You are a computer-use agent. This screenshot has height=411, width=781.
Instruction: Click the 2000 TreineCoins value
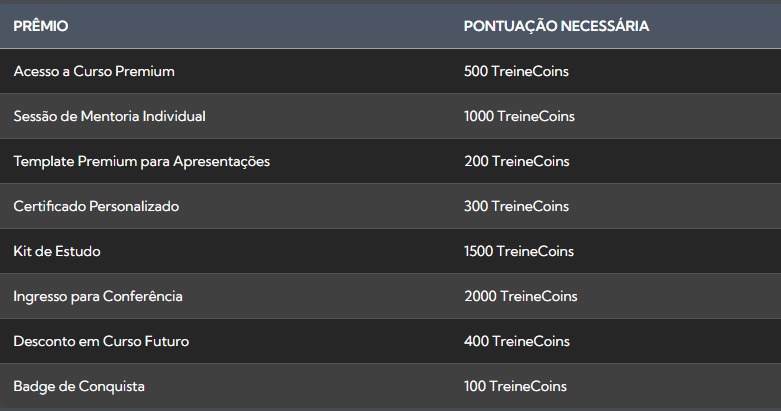tap(520, 296)
